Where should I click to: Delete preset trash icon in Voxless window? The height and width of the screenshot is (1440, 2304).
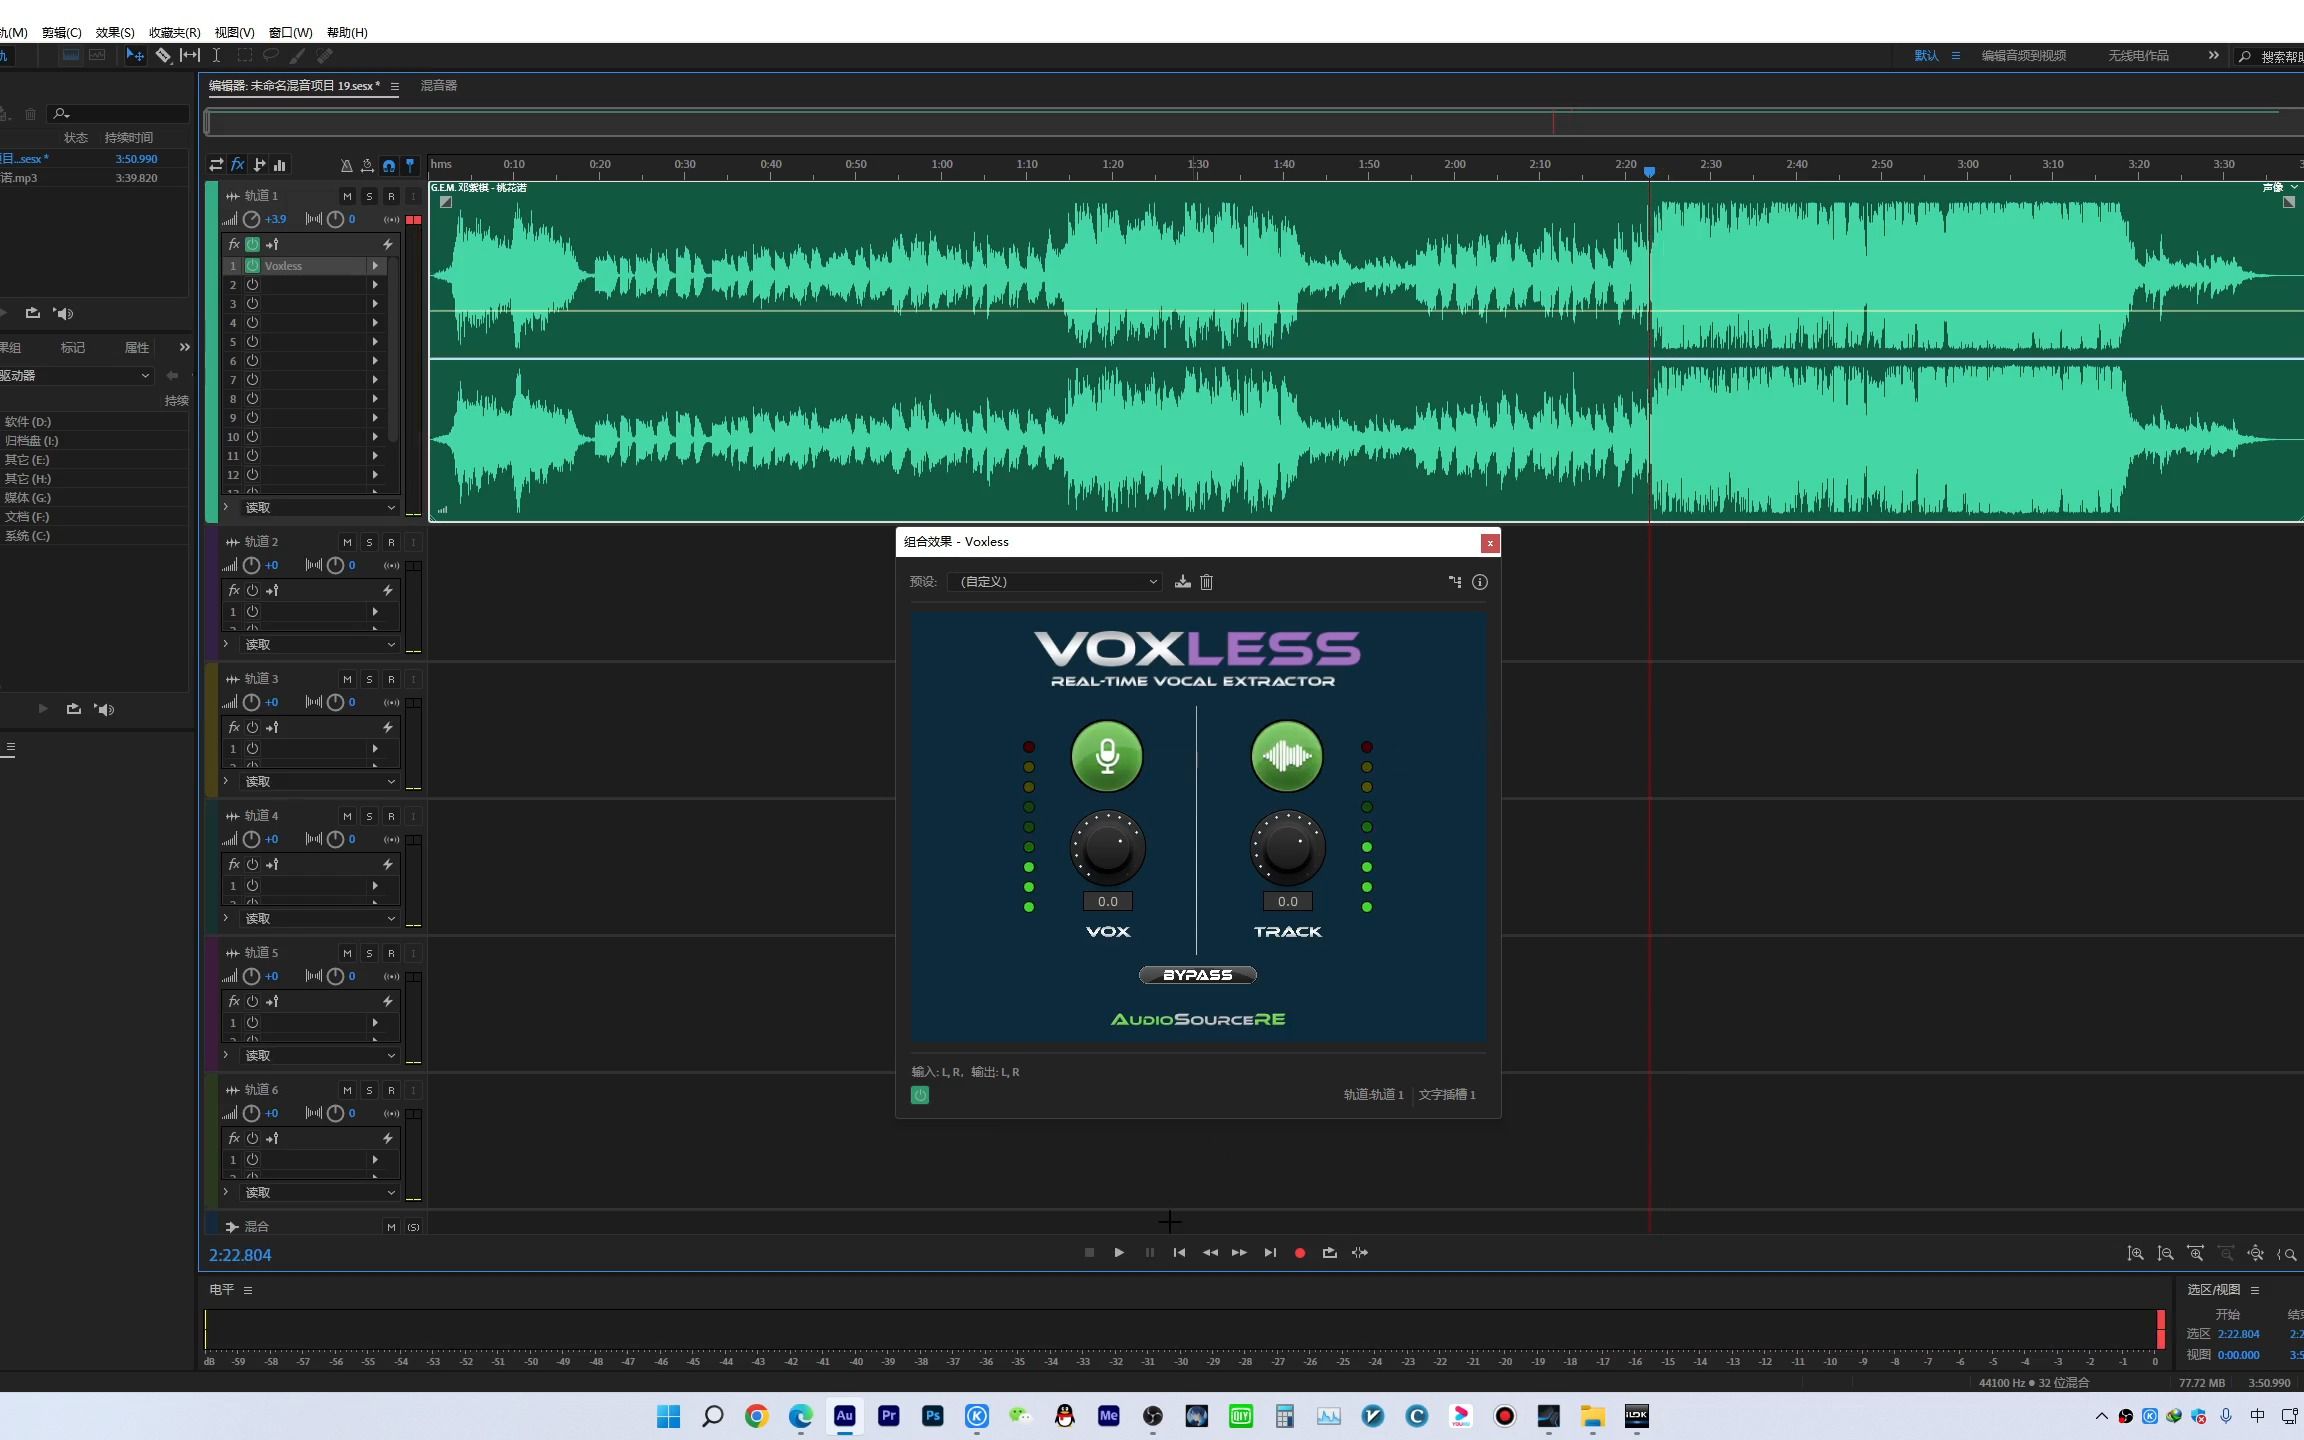[x=1206, y=582]
